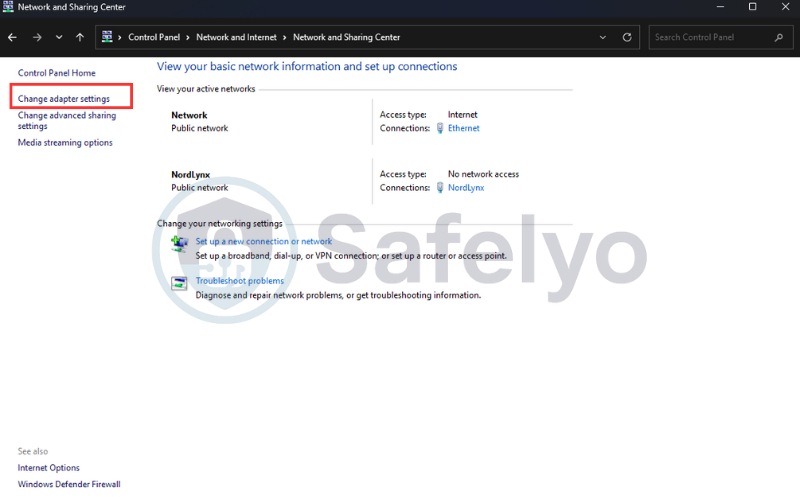This screenshot has height=500, width=800.
Task: Minimize the Network and Sharing Center window
Action: click(x=720, y=7)
